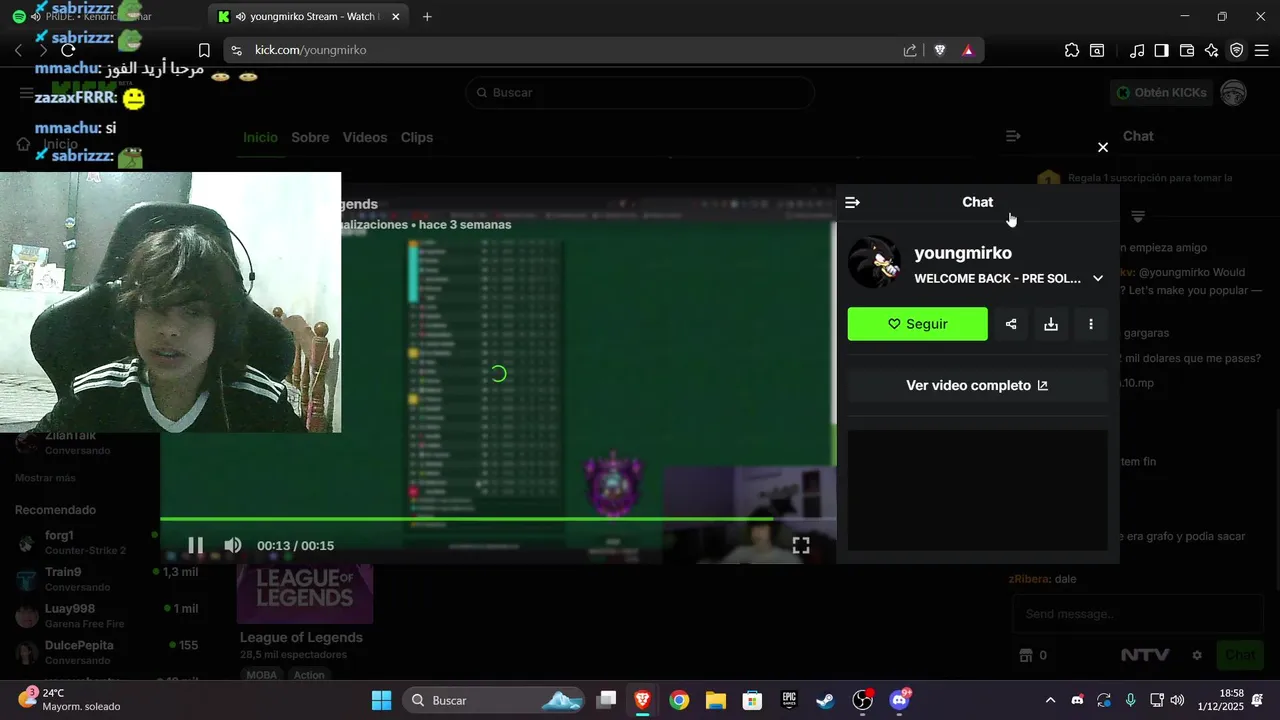
Task: Close the youngmirko Stream tab
Action: click(x=396, y=17)
